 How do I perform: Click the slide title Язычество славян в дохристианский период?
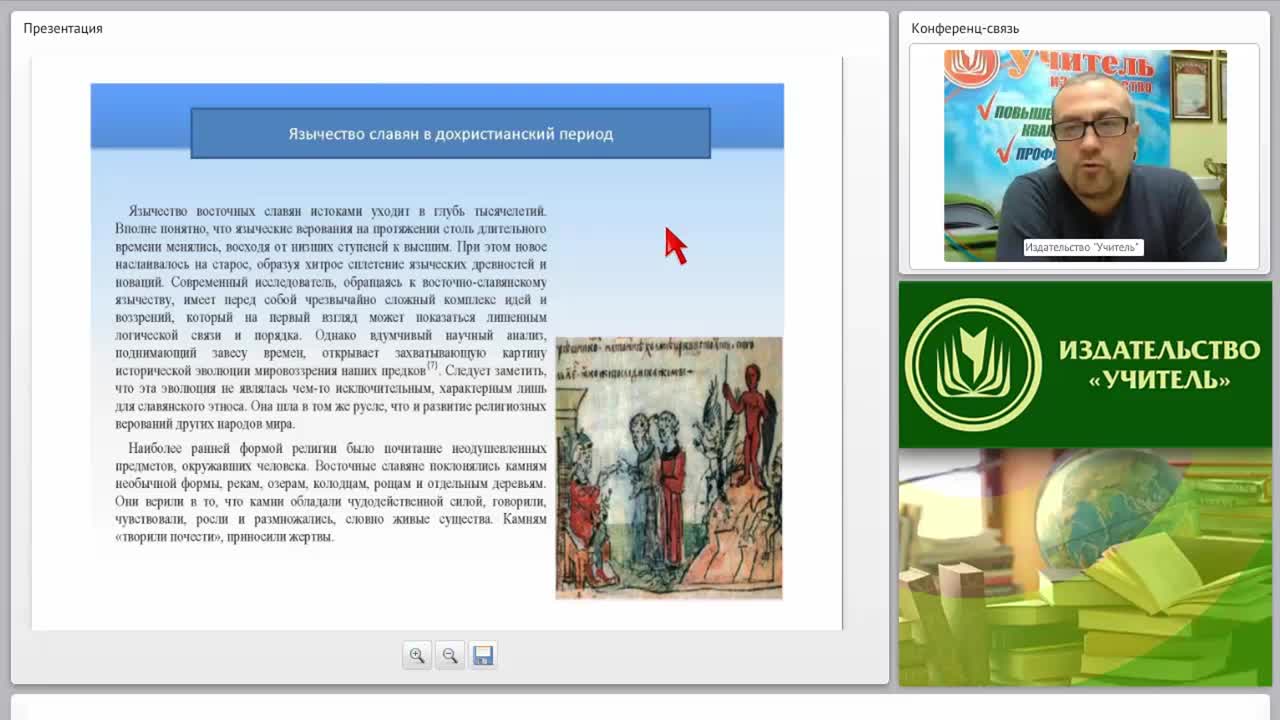(x=451, y=133)
